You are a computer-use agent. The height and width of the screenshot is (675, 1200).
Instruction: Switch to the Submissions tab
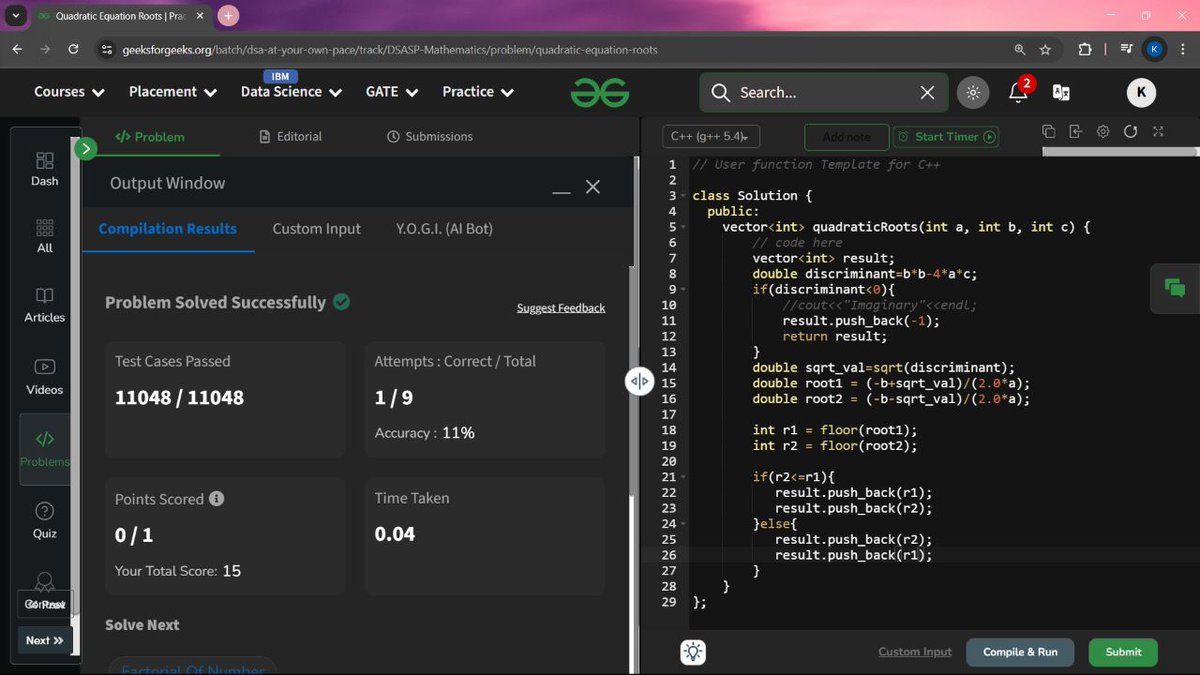(x=430, y=137)
